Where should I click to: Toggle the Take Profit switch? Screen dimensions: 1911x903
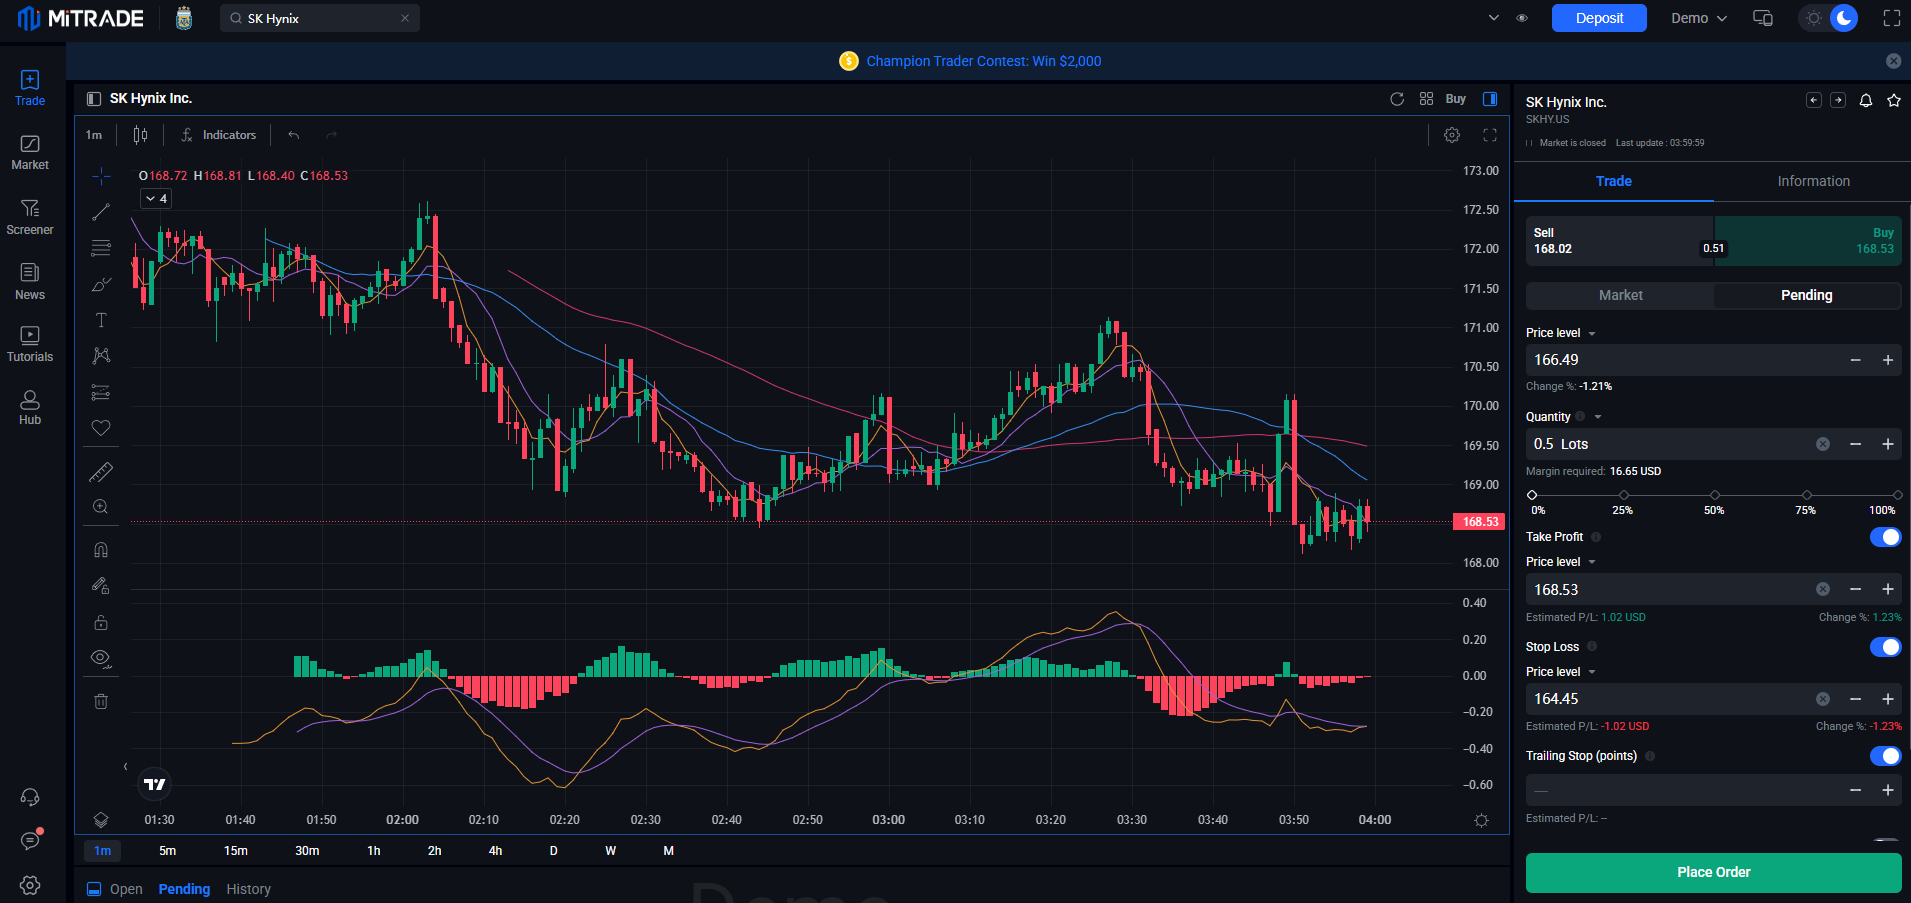pyautogui.click(x=1885, y=537)
